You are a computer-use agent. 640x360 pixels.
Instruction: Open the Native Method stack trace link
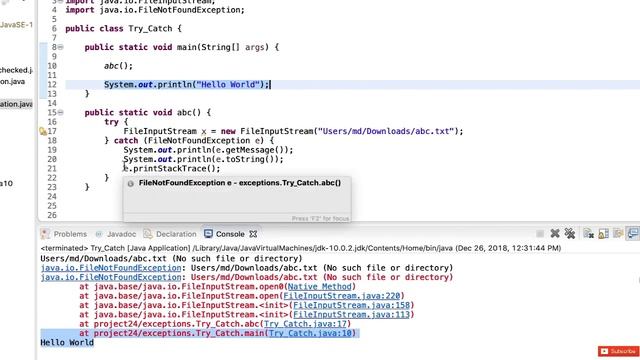tap(320, 287)
